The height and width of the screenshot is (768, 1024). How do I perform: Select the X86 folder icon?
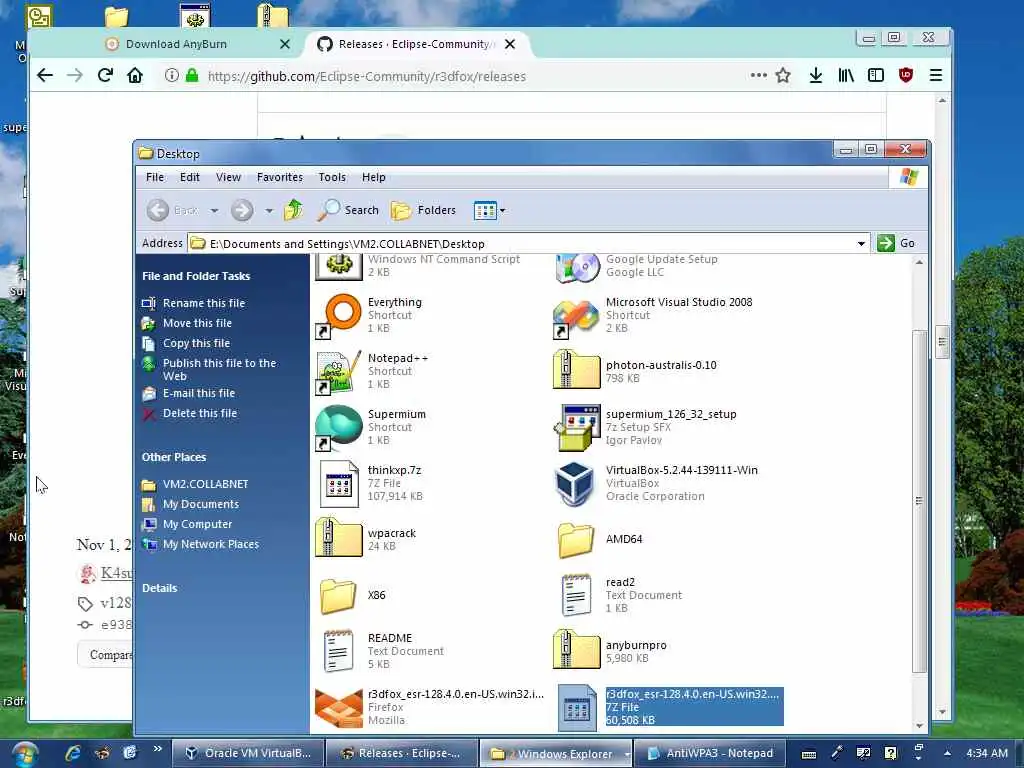click(338, 596)
